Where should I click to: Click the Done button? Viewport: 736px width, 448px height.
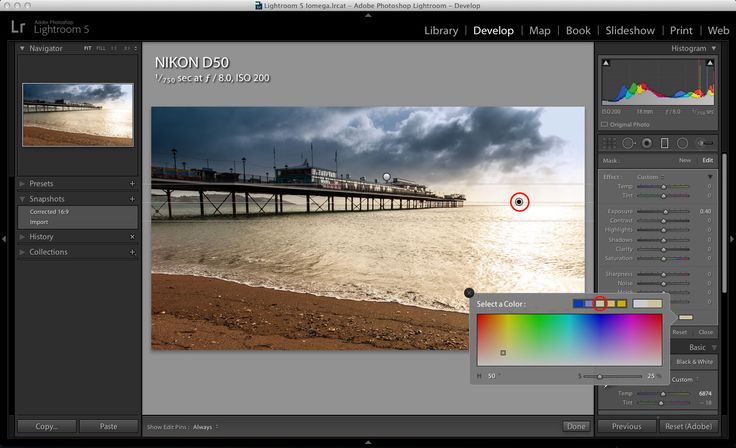576,426
